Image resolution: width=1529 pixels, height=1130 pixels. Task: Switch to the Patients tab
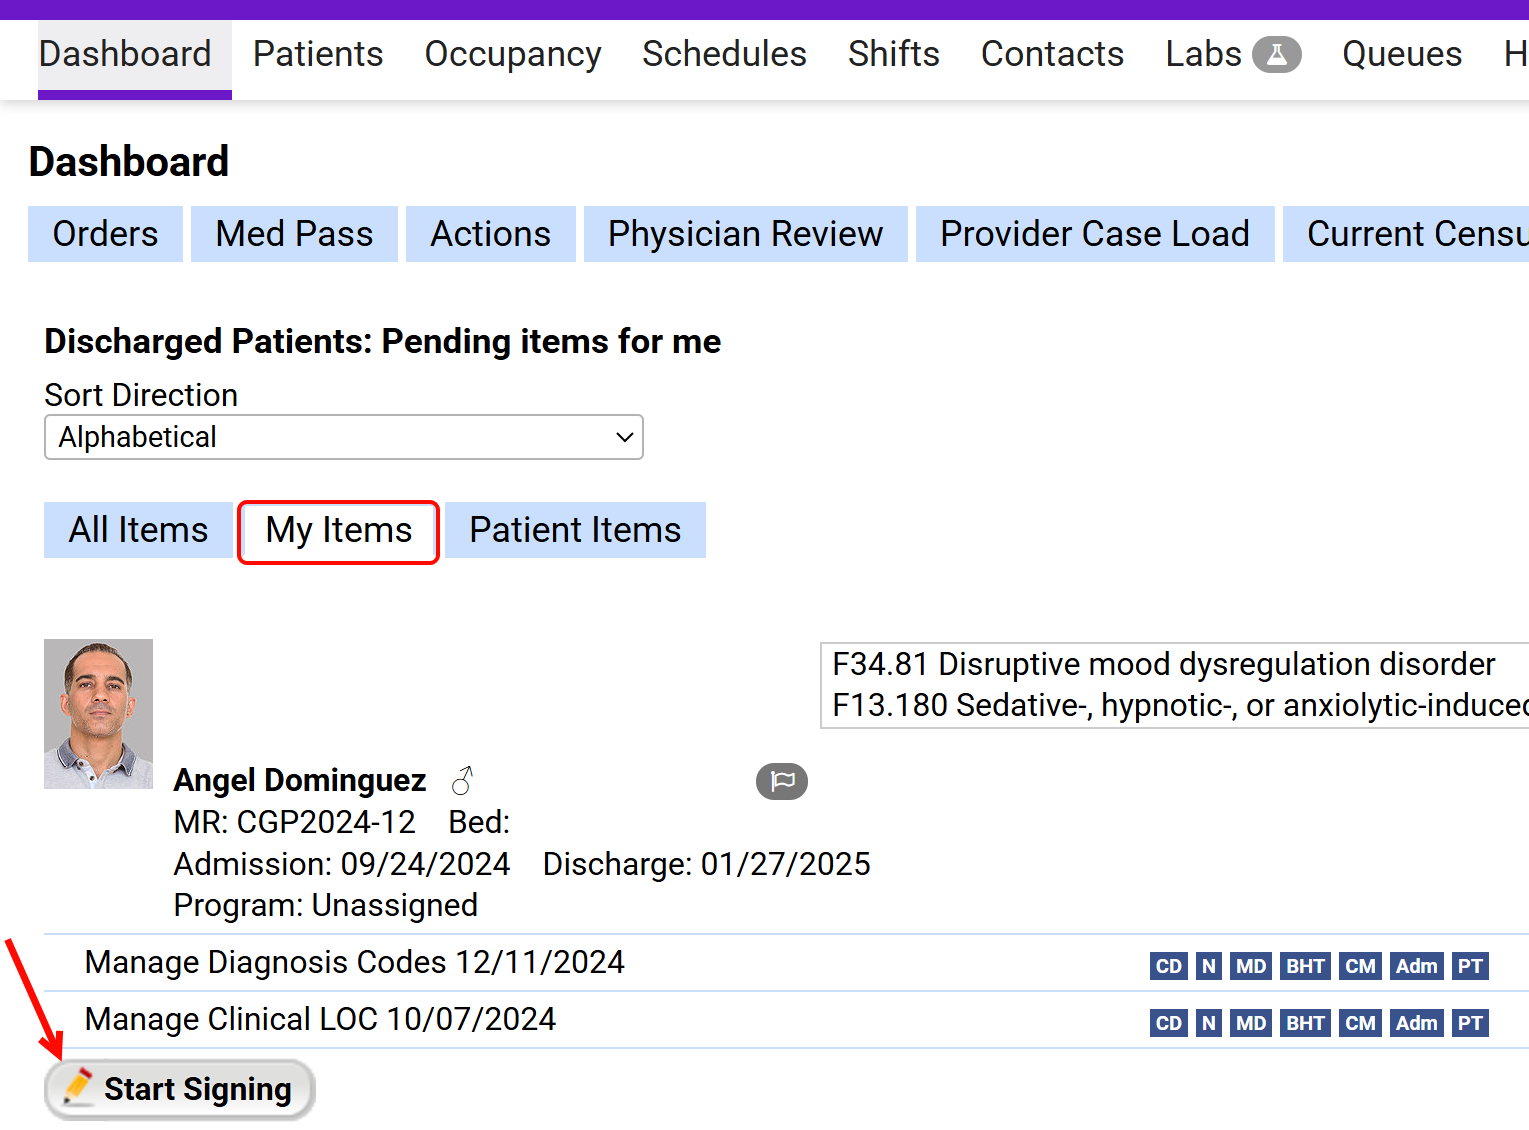[x=317, y=55]
